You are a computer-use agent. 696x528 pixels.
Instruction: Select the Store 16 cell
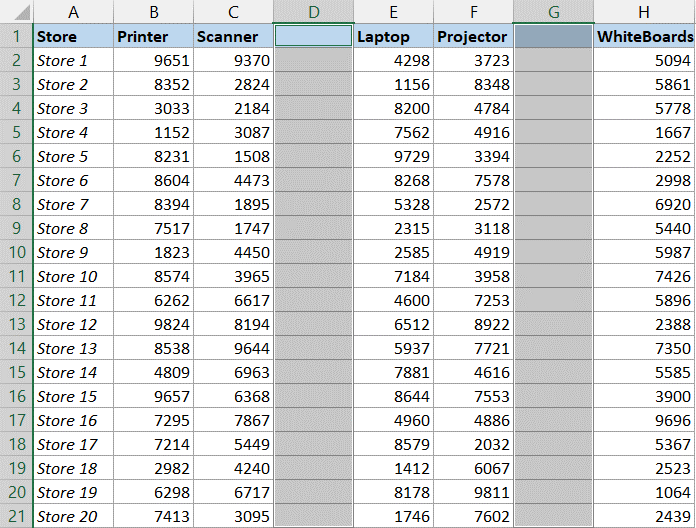click(x=73, y=420)
